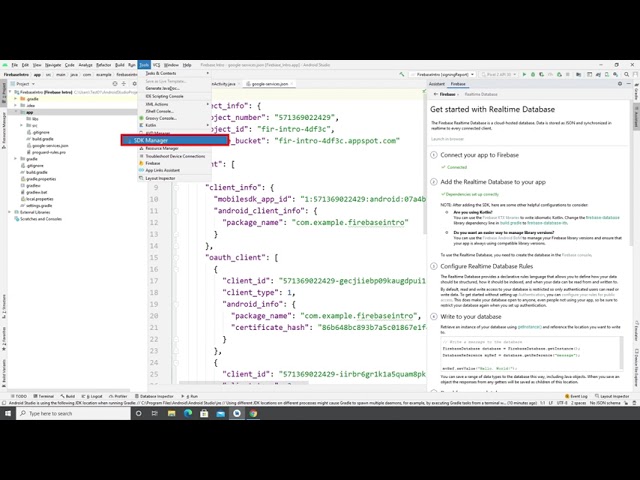
Task: Open File Explorer from the taskbar
Action: pyautogui.click(x=171, y=413)
